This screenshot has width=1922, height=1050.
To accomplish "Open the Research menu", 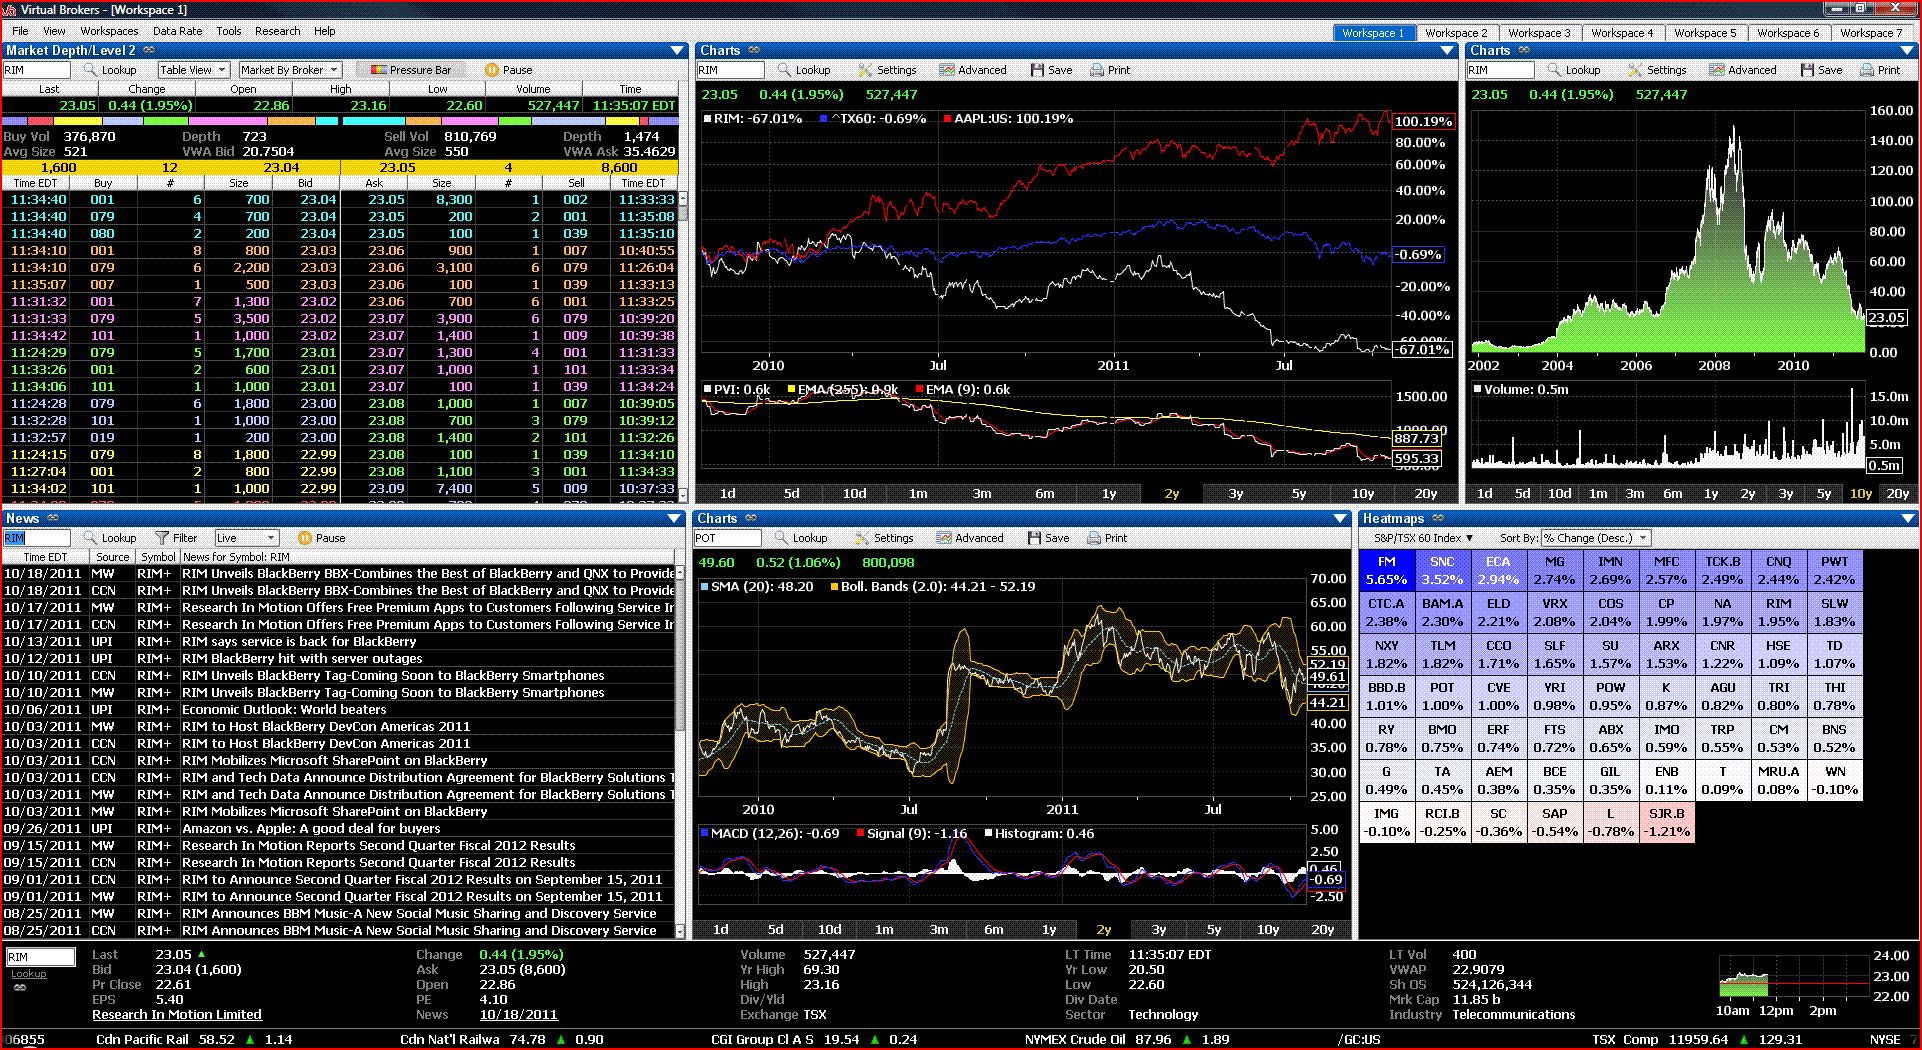I will tap(277, 31).
